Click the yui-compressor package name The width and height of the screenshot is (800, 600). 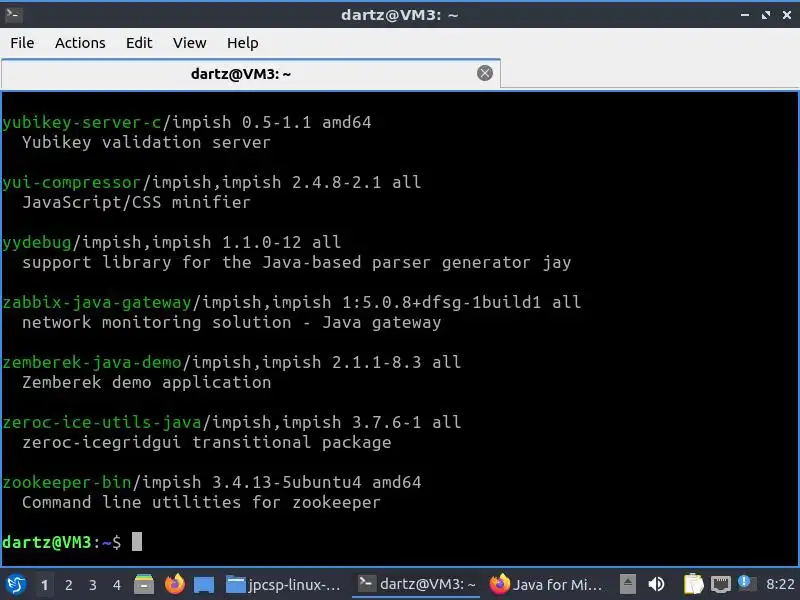pyautogui.click(x=71, y=183)
